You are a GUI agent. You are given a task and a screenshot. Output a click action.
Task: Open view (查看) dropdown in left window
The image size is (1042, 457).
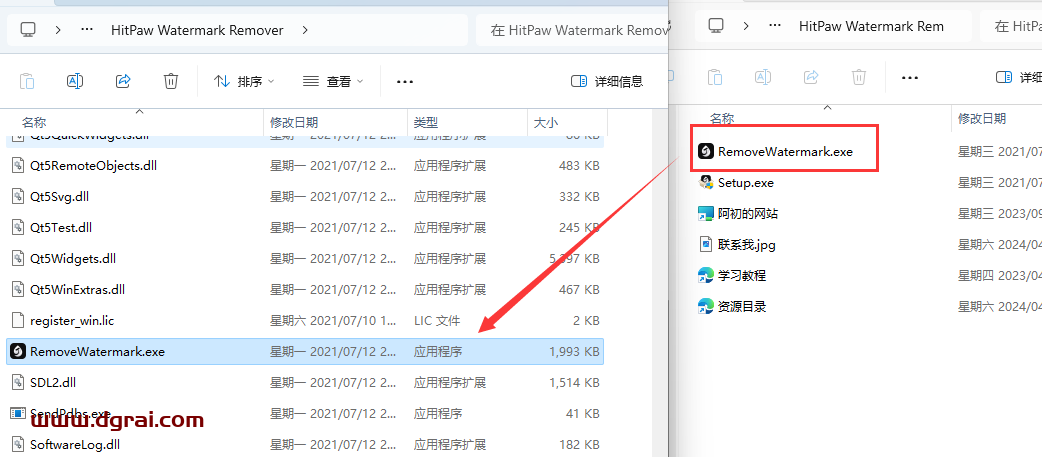click(333, 81)
